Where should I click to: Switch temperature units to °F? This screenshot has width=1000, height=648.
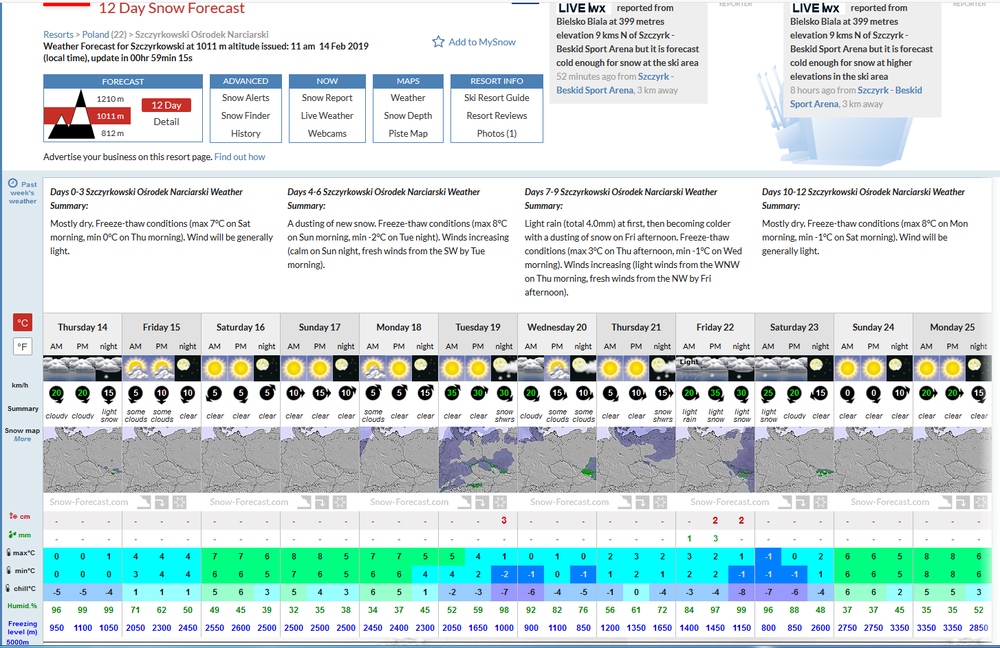pos(22,346)
